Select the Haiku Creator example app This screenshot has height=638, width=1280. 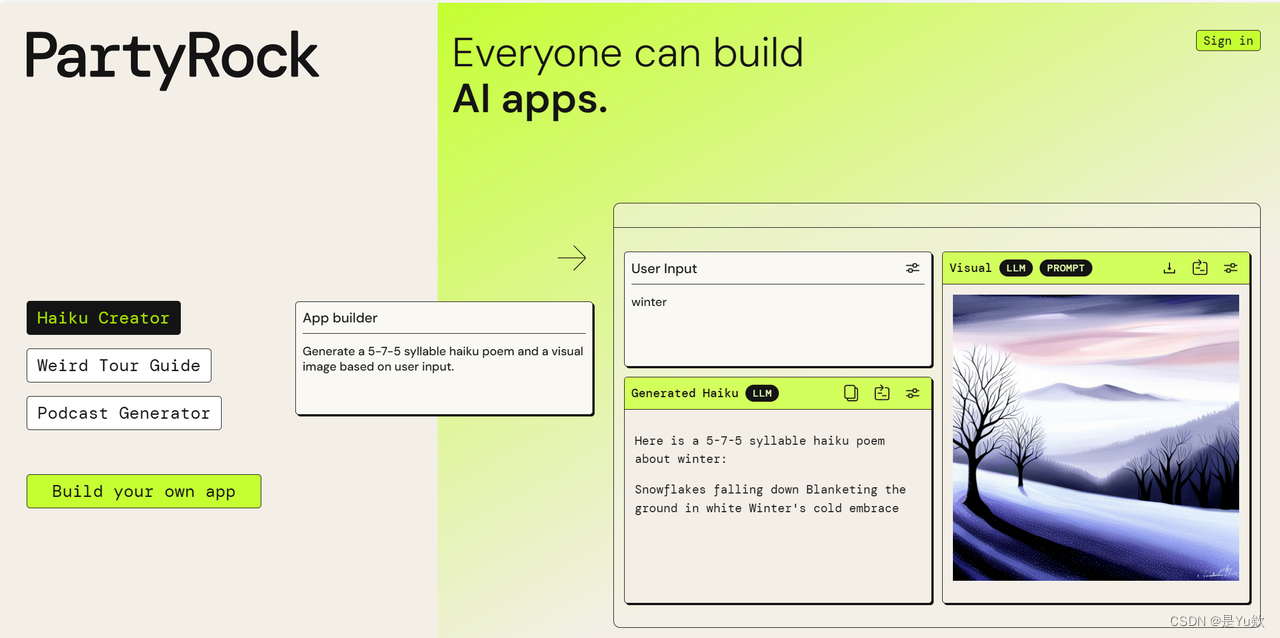(103, 318)
